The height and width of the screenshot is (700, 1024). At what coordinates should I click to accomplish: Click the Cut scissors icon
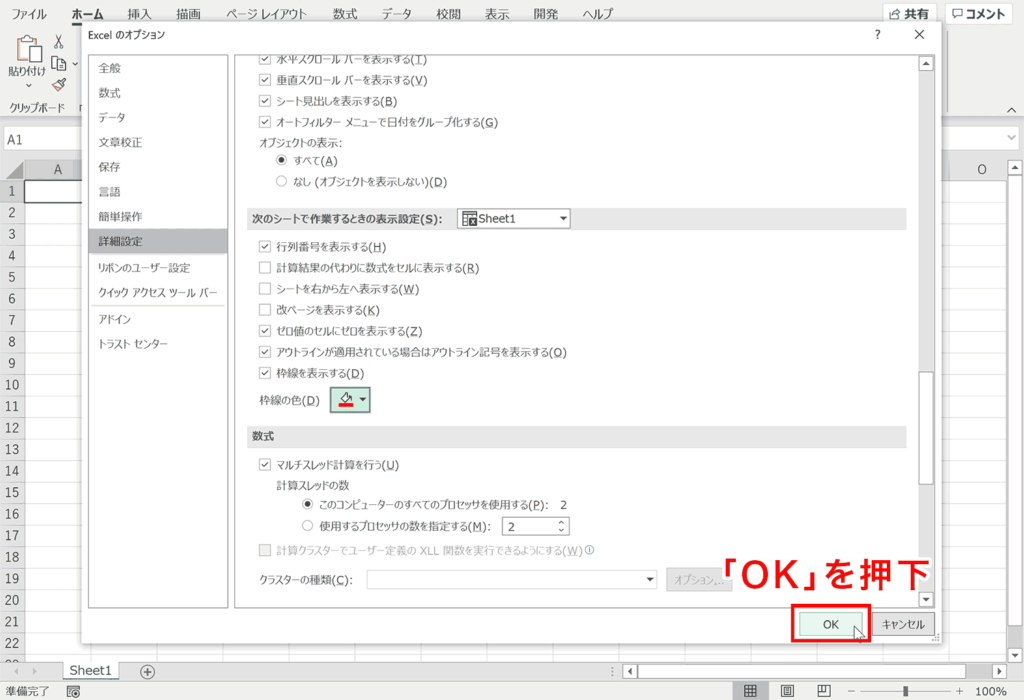coord(59,42)
